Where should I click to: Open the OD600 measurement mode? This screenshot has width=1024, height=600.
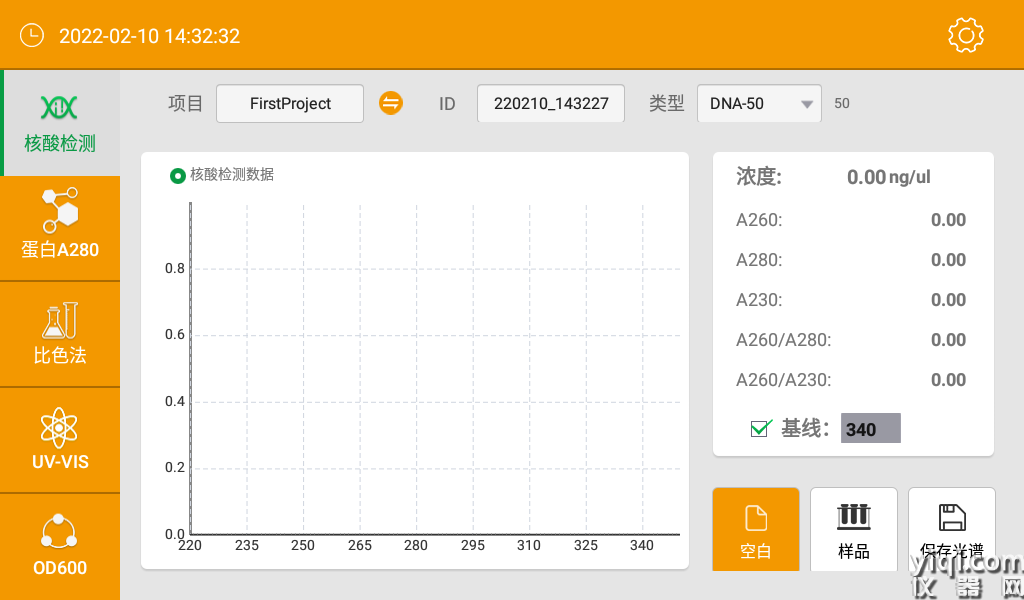tap(60, 546)
